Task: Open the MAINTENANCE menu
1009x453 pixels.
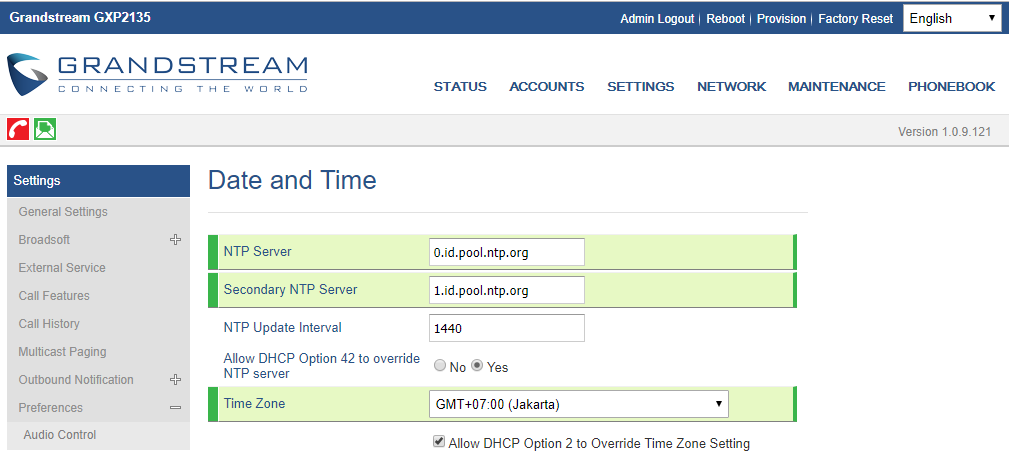Action: click(x=837, y=86)
